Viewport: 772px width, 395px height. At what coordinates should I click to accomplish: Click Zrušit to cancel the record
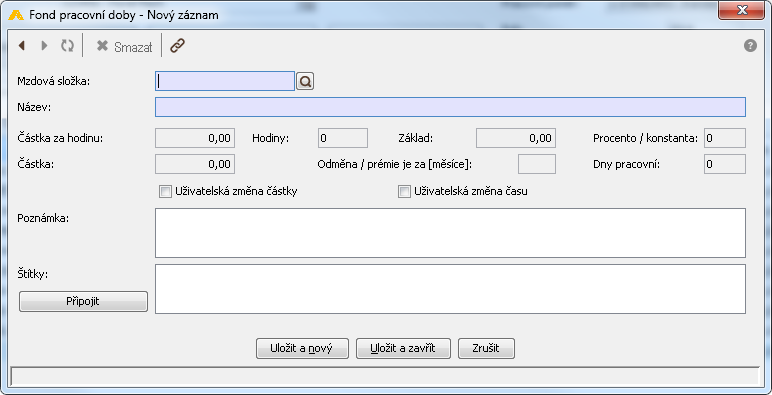click(x=486, y=348)
